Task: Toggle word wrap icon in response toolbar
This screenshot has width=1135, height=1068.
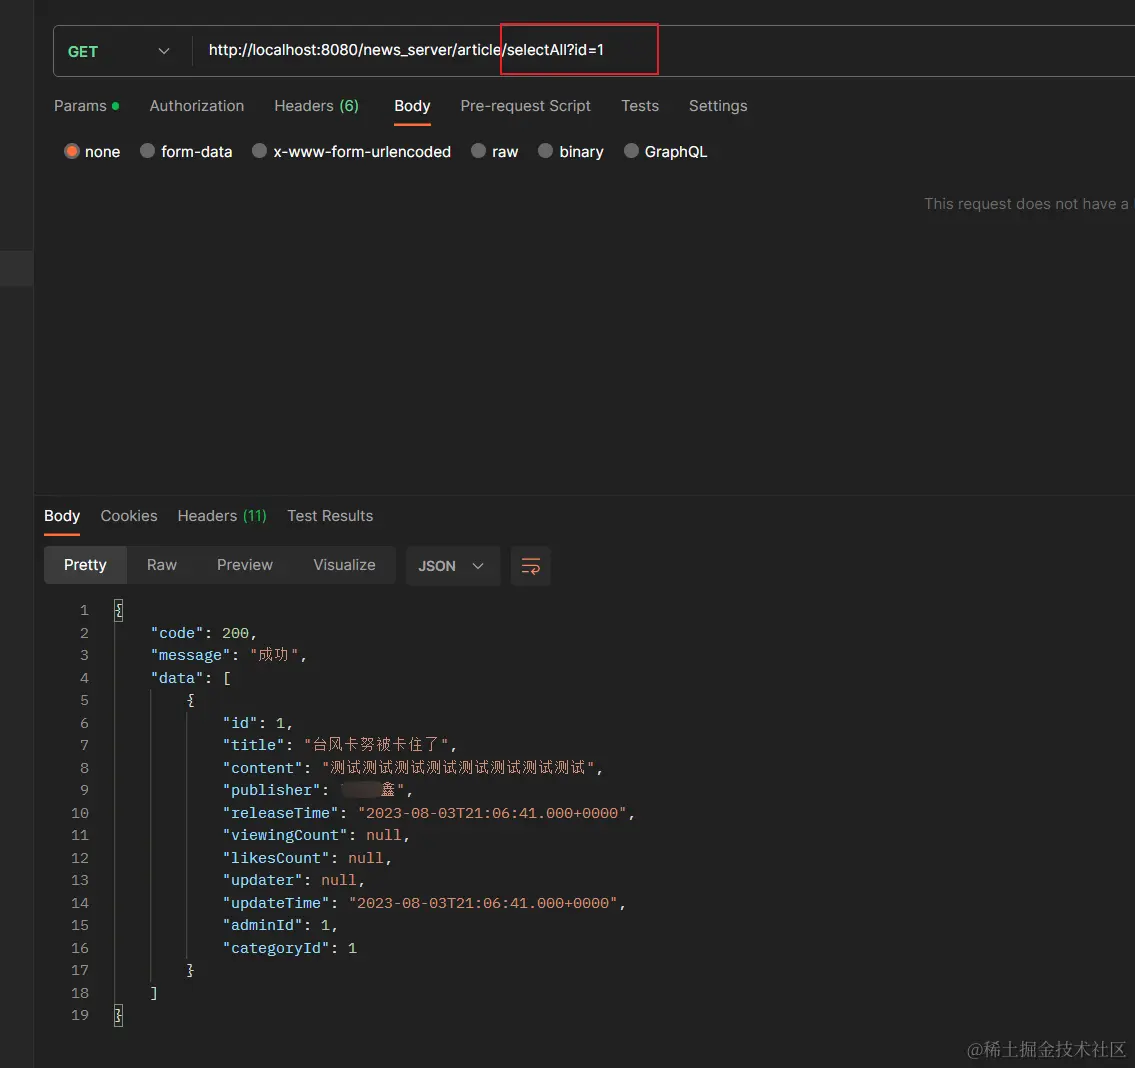Action: (531, 566)
